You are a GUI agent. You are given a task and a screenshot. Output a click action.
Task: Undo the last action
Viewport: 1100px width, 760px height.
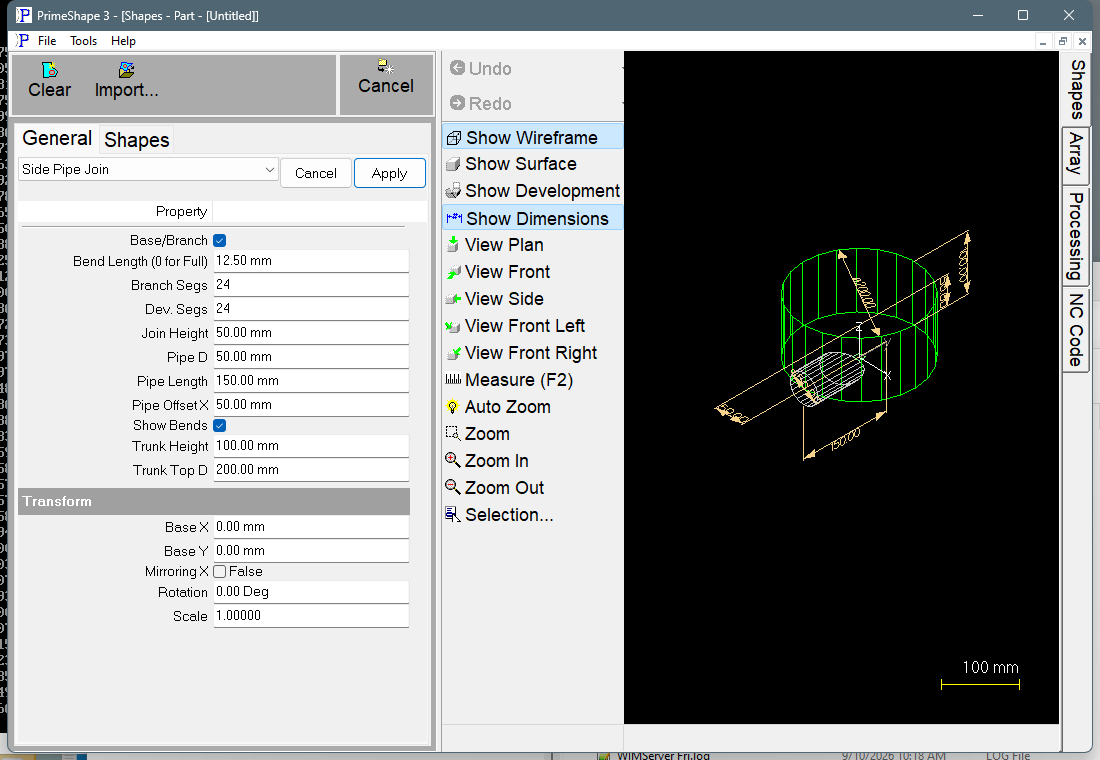(x=481, y=69)
